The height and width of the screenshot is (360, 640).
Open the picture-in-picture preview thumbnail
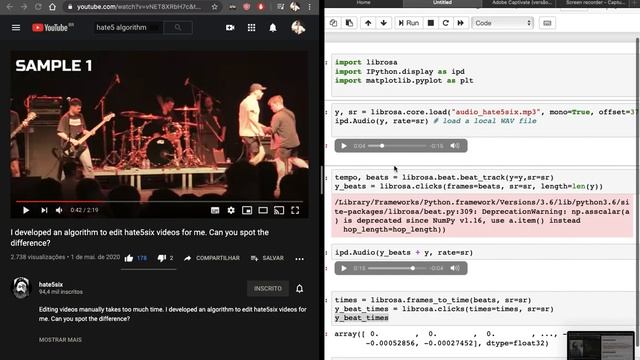[601, 346]
